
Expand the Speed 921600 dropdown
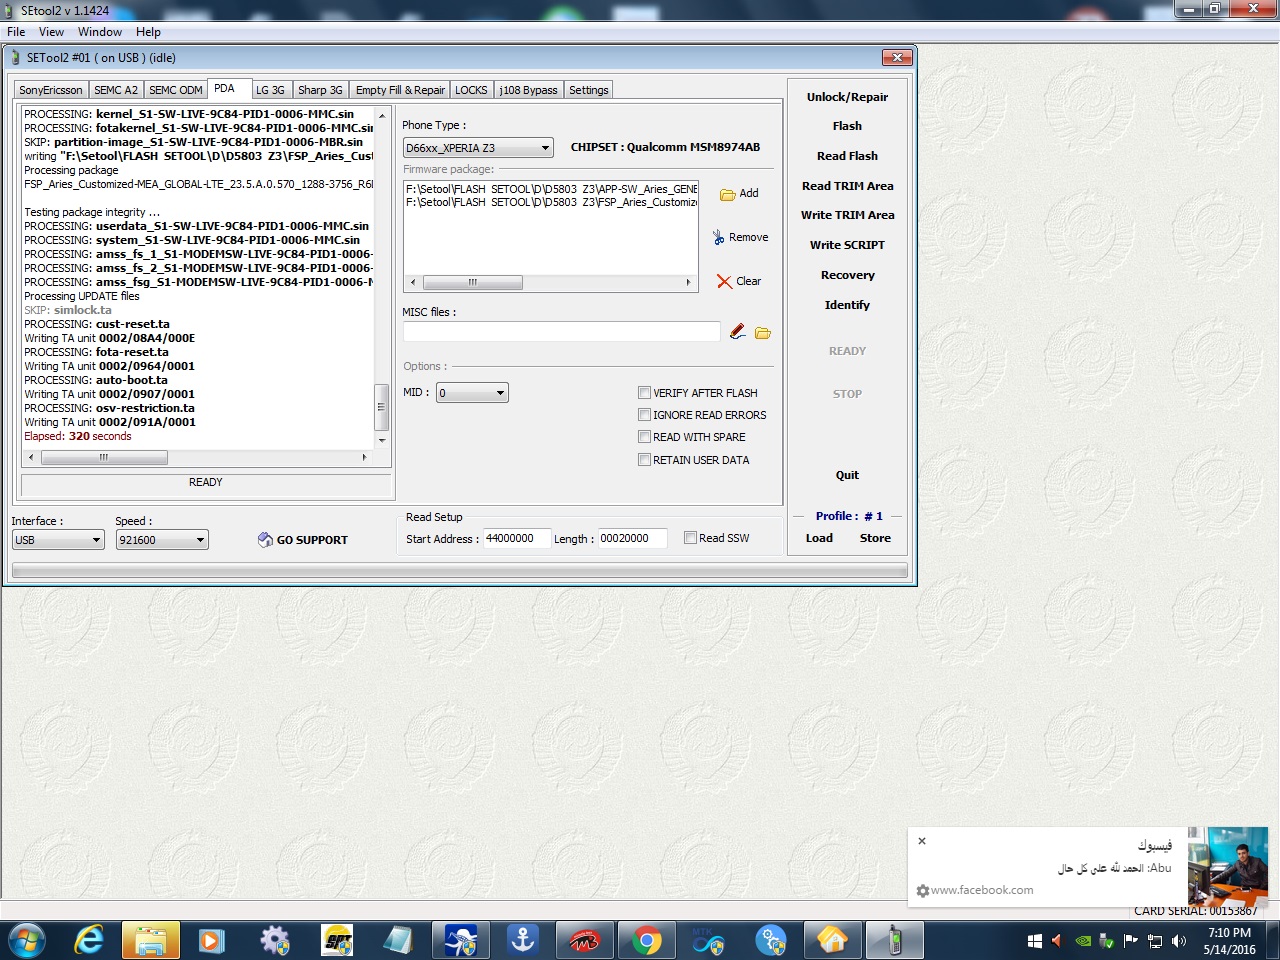point(162,540)
